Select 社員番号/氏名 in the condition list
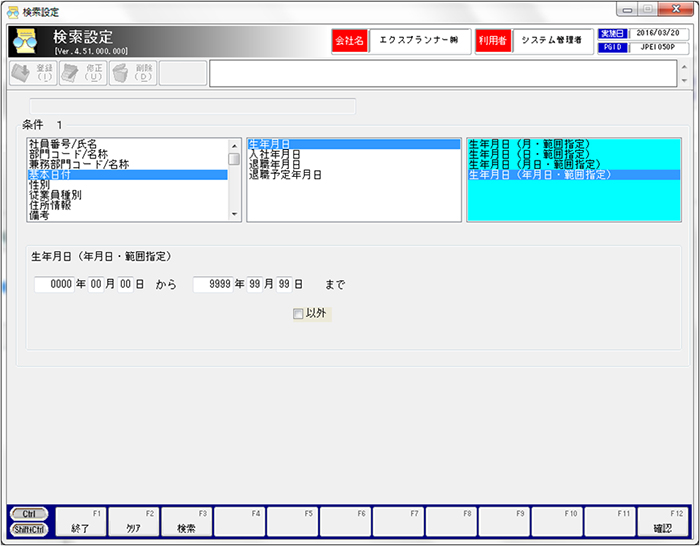Screen dimensions: 700x546 point(70,145)
